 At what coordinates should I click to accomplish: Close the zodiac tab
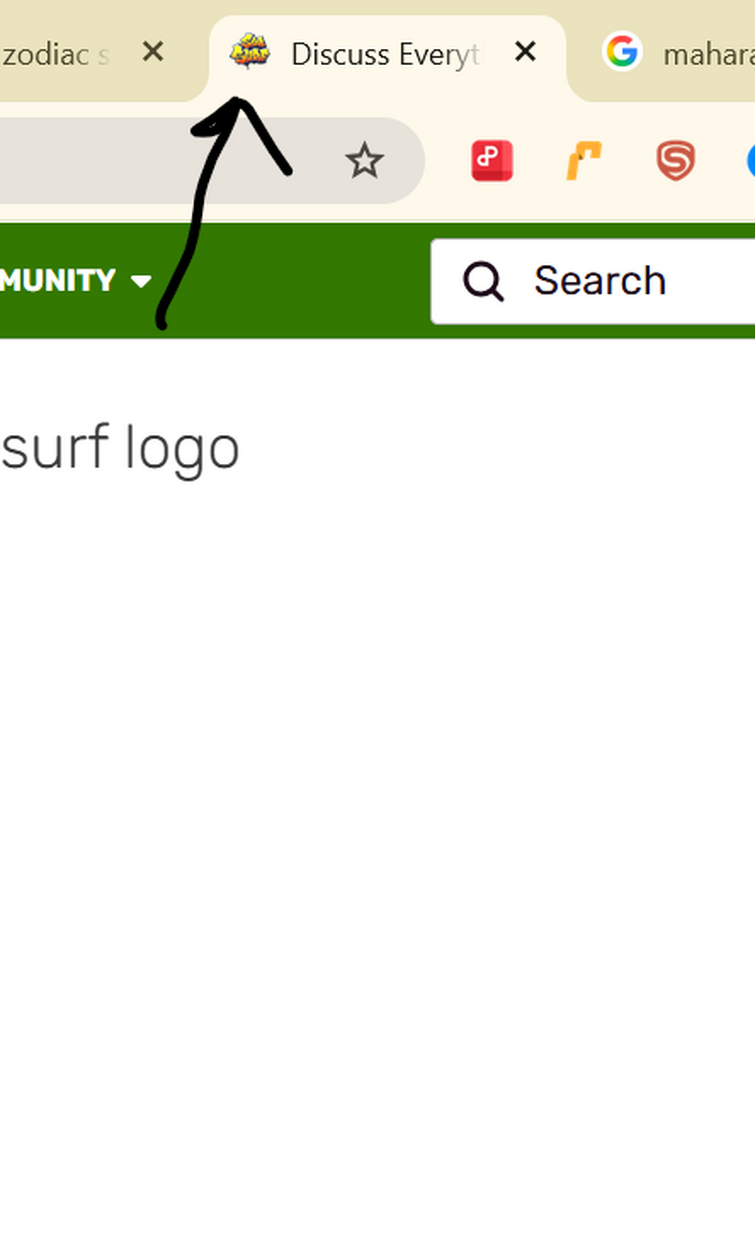click(153, 51)
